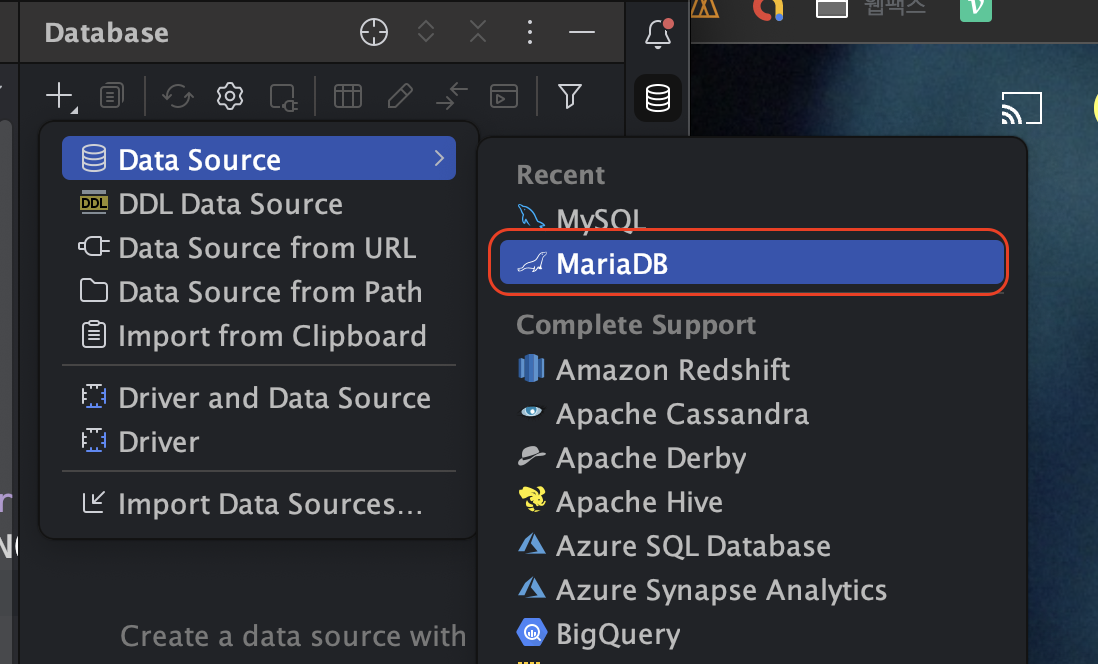Select Import from Clipboard

[x=259, y=336]
